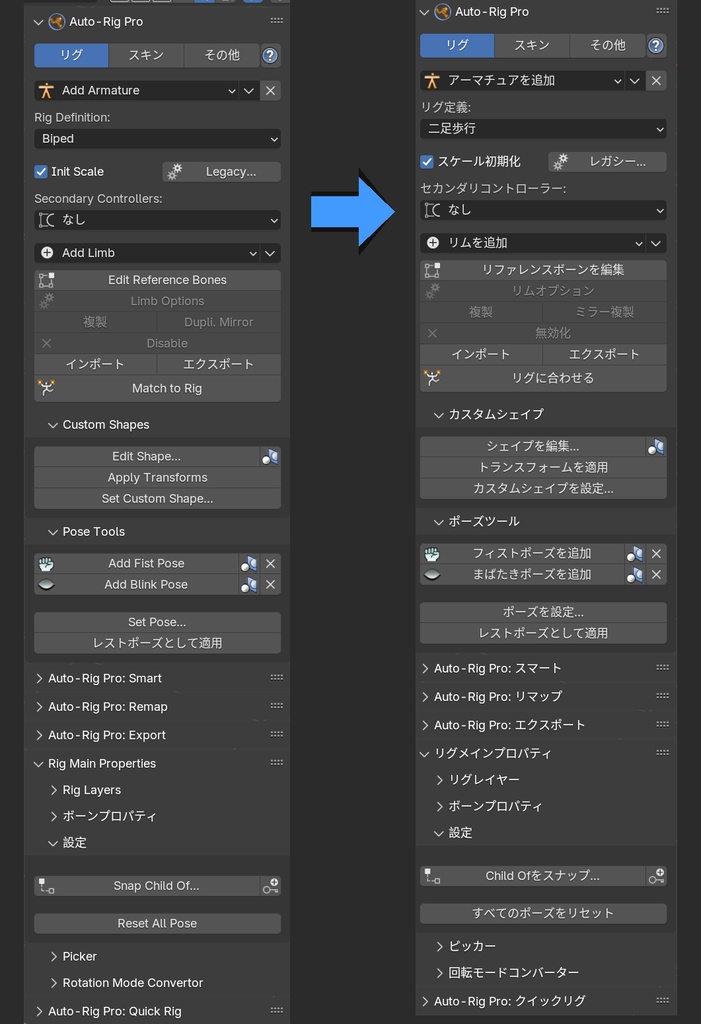Switch to リグ tab in Japanese panel
Image resolution: width=701 pixels, height=1024 pixels.
coord(457,46)
